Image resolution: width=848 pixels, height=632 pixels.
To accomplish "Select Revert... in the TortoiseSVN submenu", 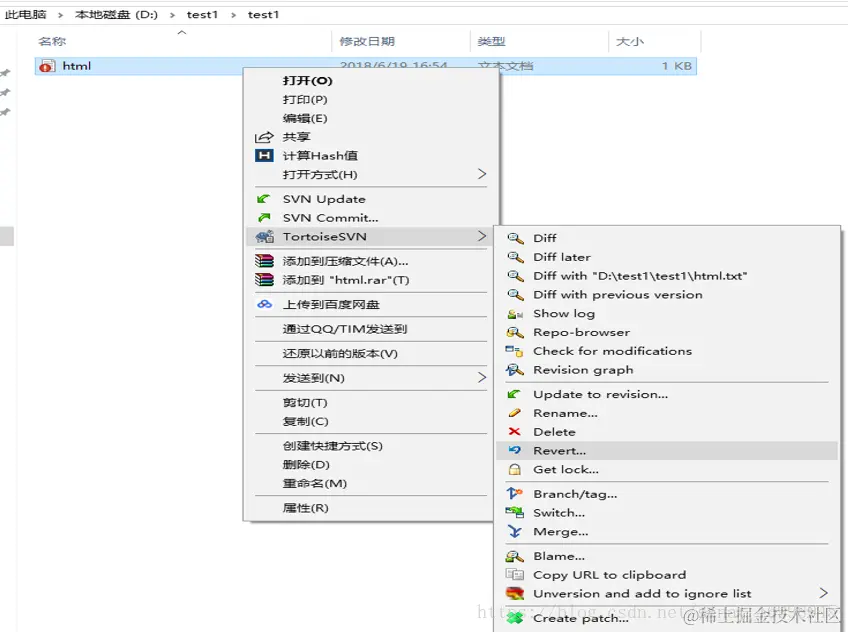I will [666, 450].
